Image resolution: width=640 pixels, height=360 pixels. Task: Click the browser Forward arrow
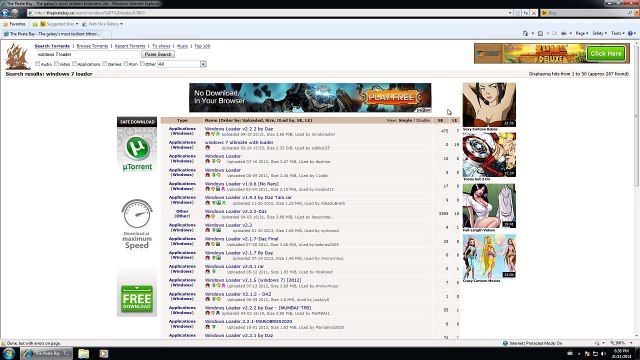point(15,13)
